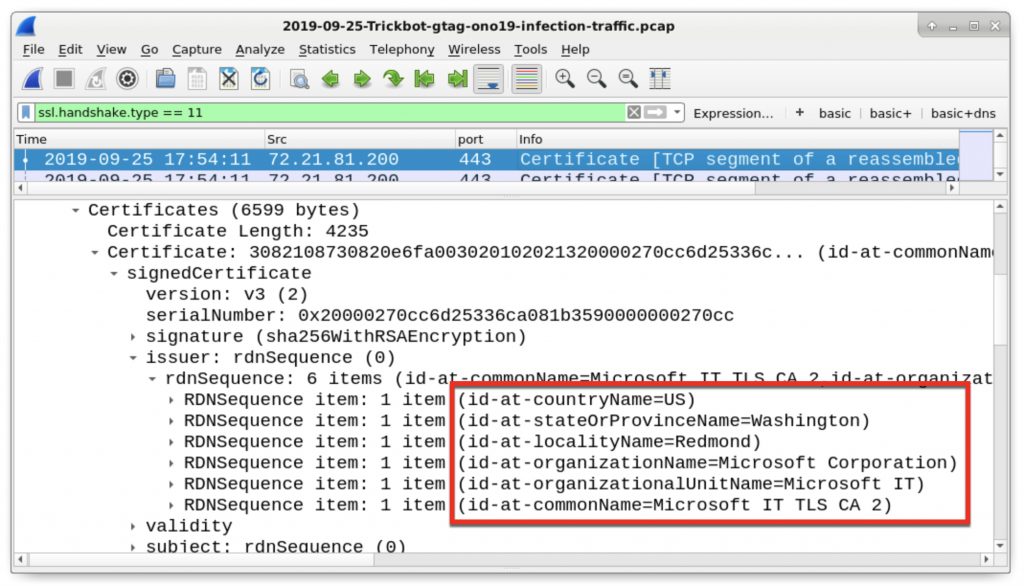This screenshot has width=1024, height=586.
Task: Click the zoom in magnifier icon
Action: pos(565,79)
